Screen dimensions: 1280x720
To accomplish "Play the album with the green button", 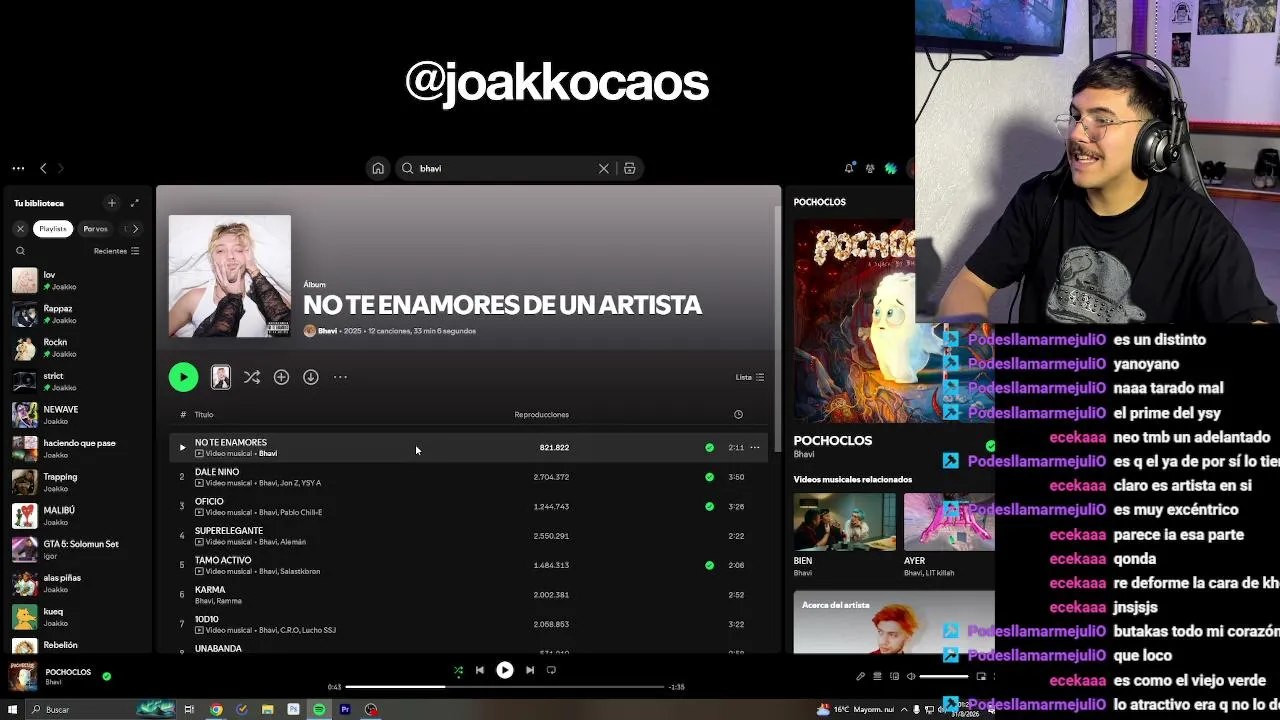I will 183,377.
